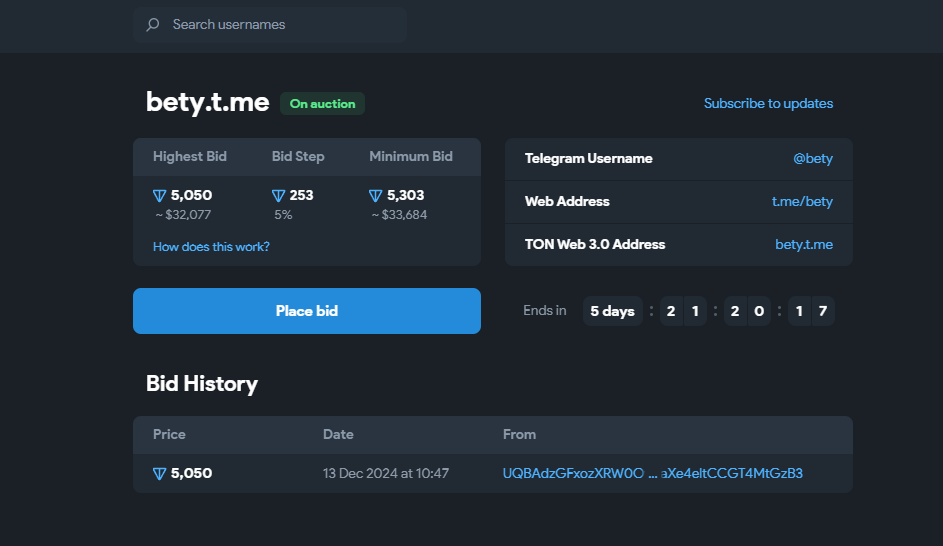
Task: Click the Date column header
Action: [x=338, y=434]
